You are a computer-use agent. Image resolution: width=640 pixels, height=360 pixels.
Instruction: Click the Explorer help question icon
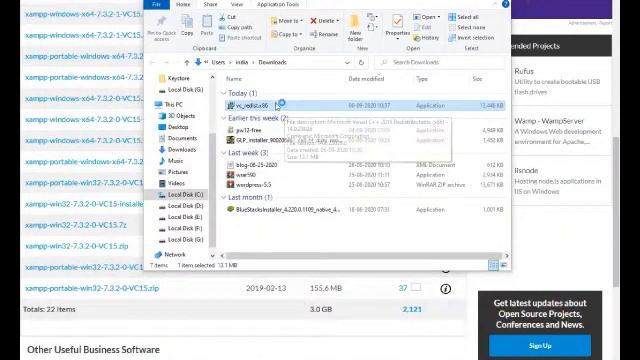point(505,4)
